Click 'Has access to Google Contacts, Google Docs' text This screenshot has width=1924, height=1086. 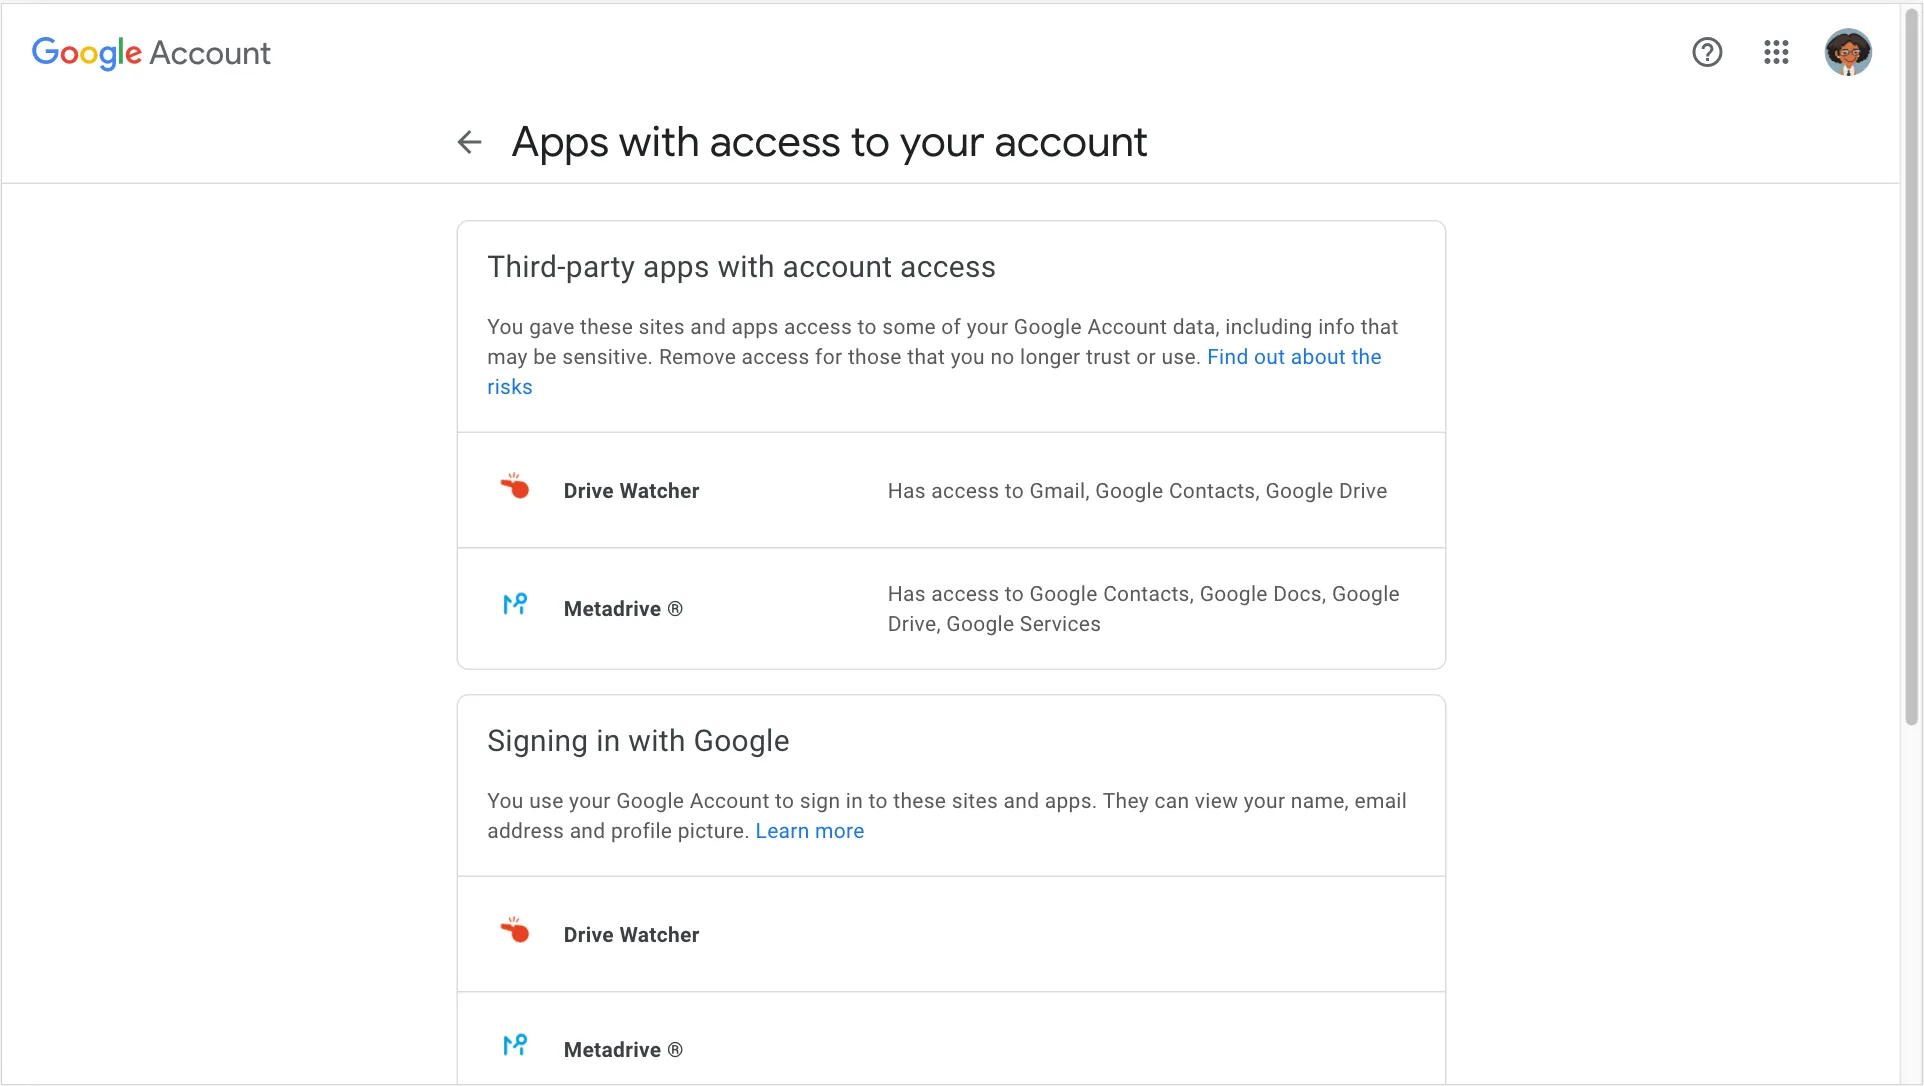1143,609
